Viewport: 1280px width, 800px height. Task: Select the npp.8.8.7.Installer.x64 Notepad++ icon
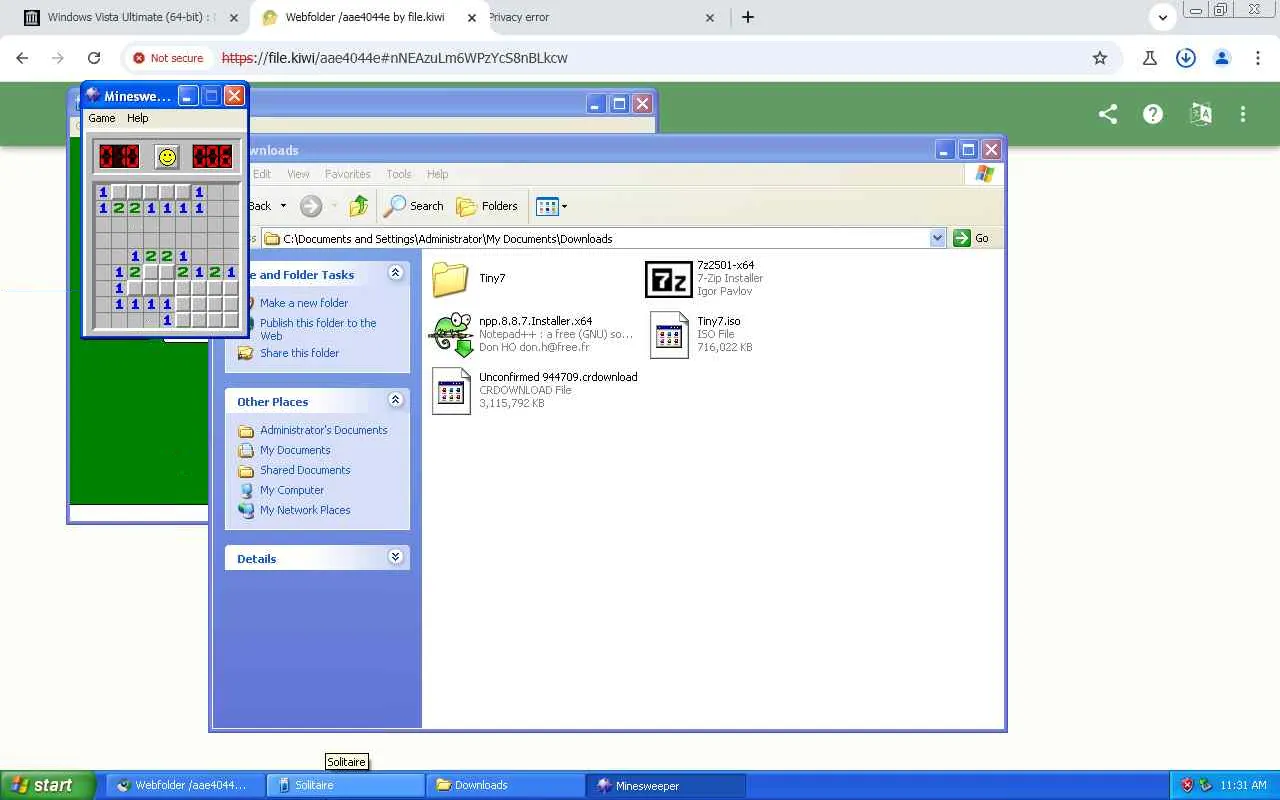451,334
